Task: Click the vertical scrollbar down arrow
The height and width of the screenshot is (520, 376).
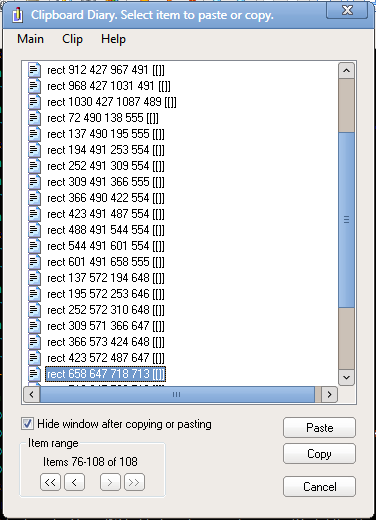Action: click(x=346, y=377)
